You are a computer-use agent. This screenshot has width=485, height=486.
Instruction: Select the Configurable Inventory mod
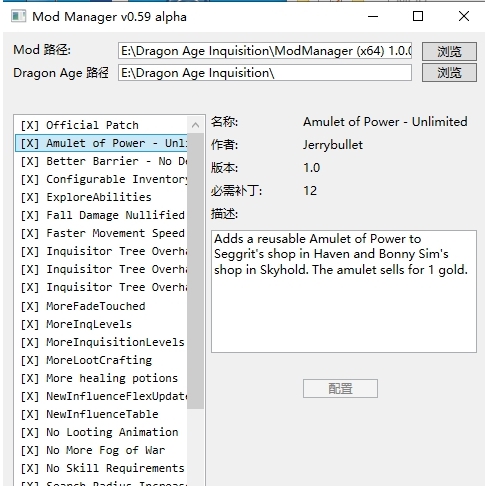(102, 179)
